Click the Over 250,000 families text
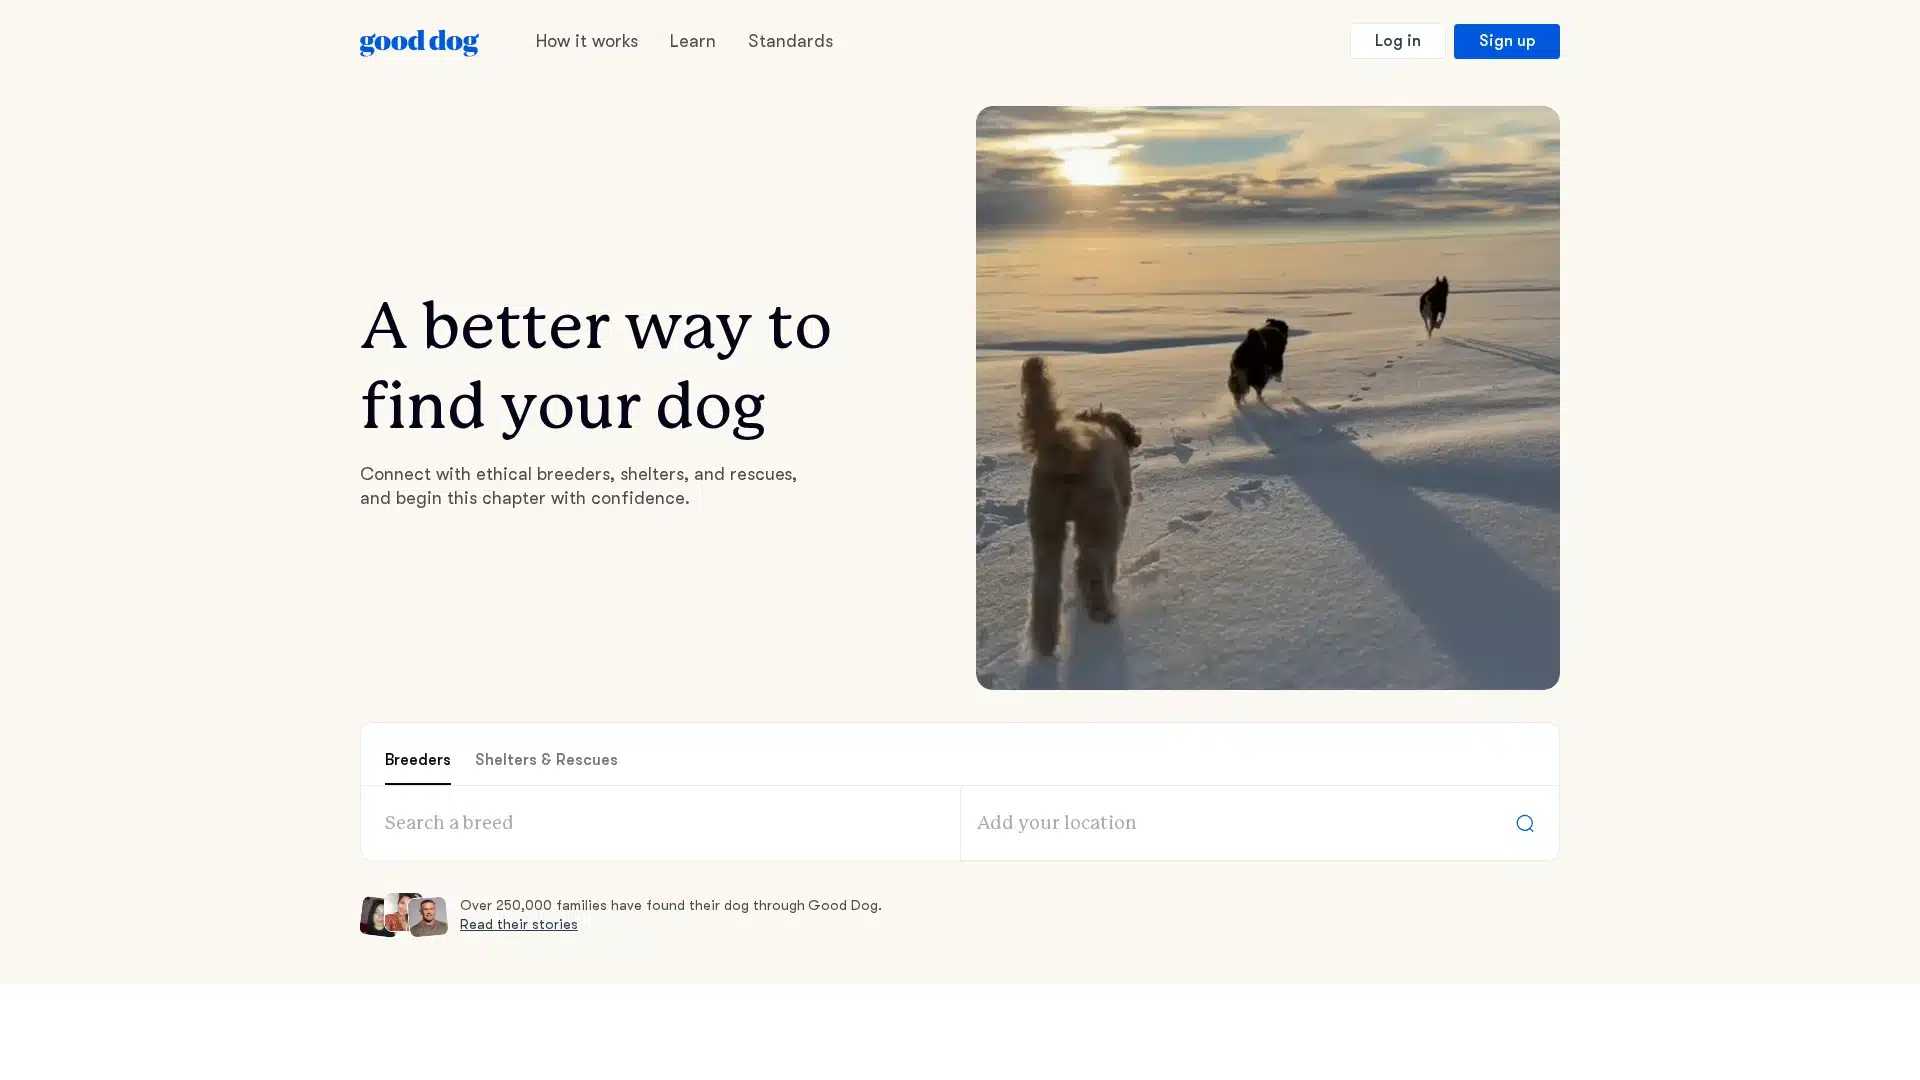Viewport: 1920px width, 1080px height. point(670,906)
